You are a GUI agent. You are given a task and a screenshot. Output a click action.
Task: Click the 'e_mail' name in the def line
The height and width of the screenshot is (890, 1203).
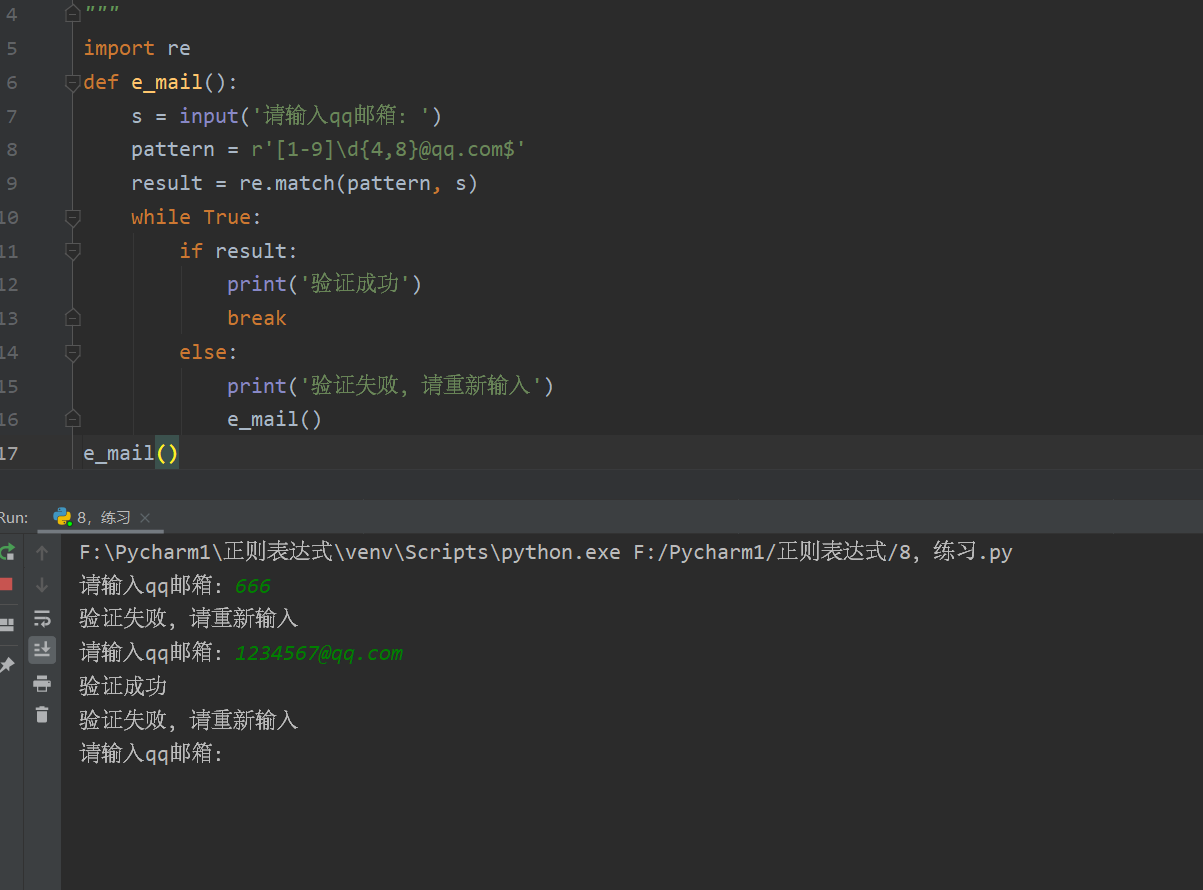point(167,82)
